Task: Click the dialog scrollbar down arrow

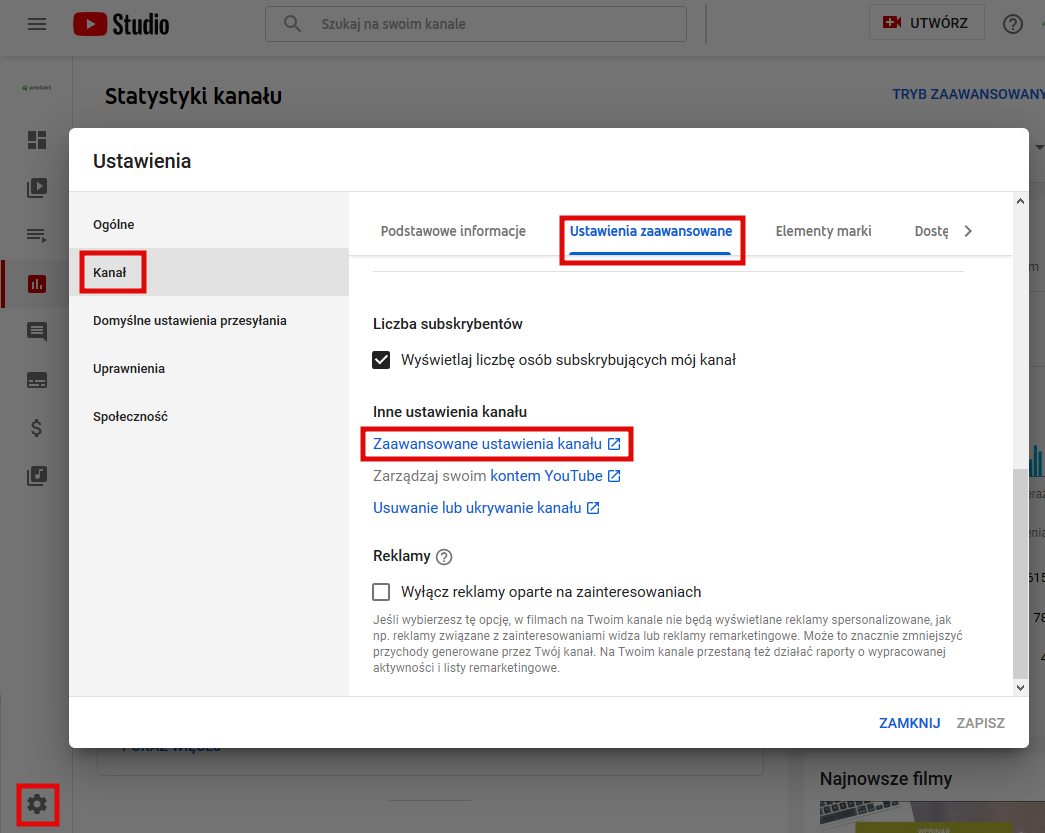Action: tap(1020, 688)
